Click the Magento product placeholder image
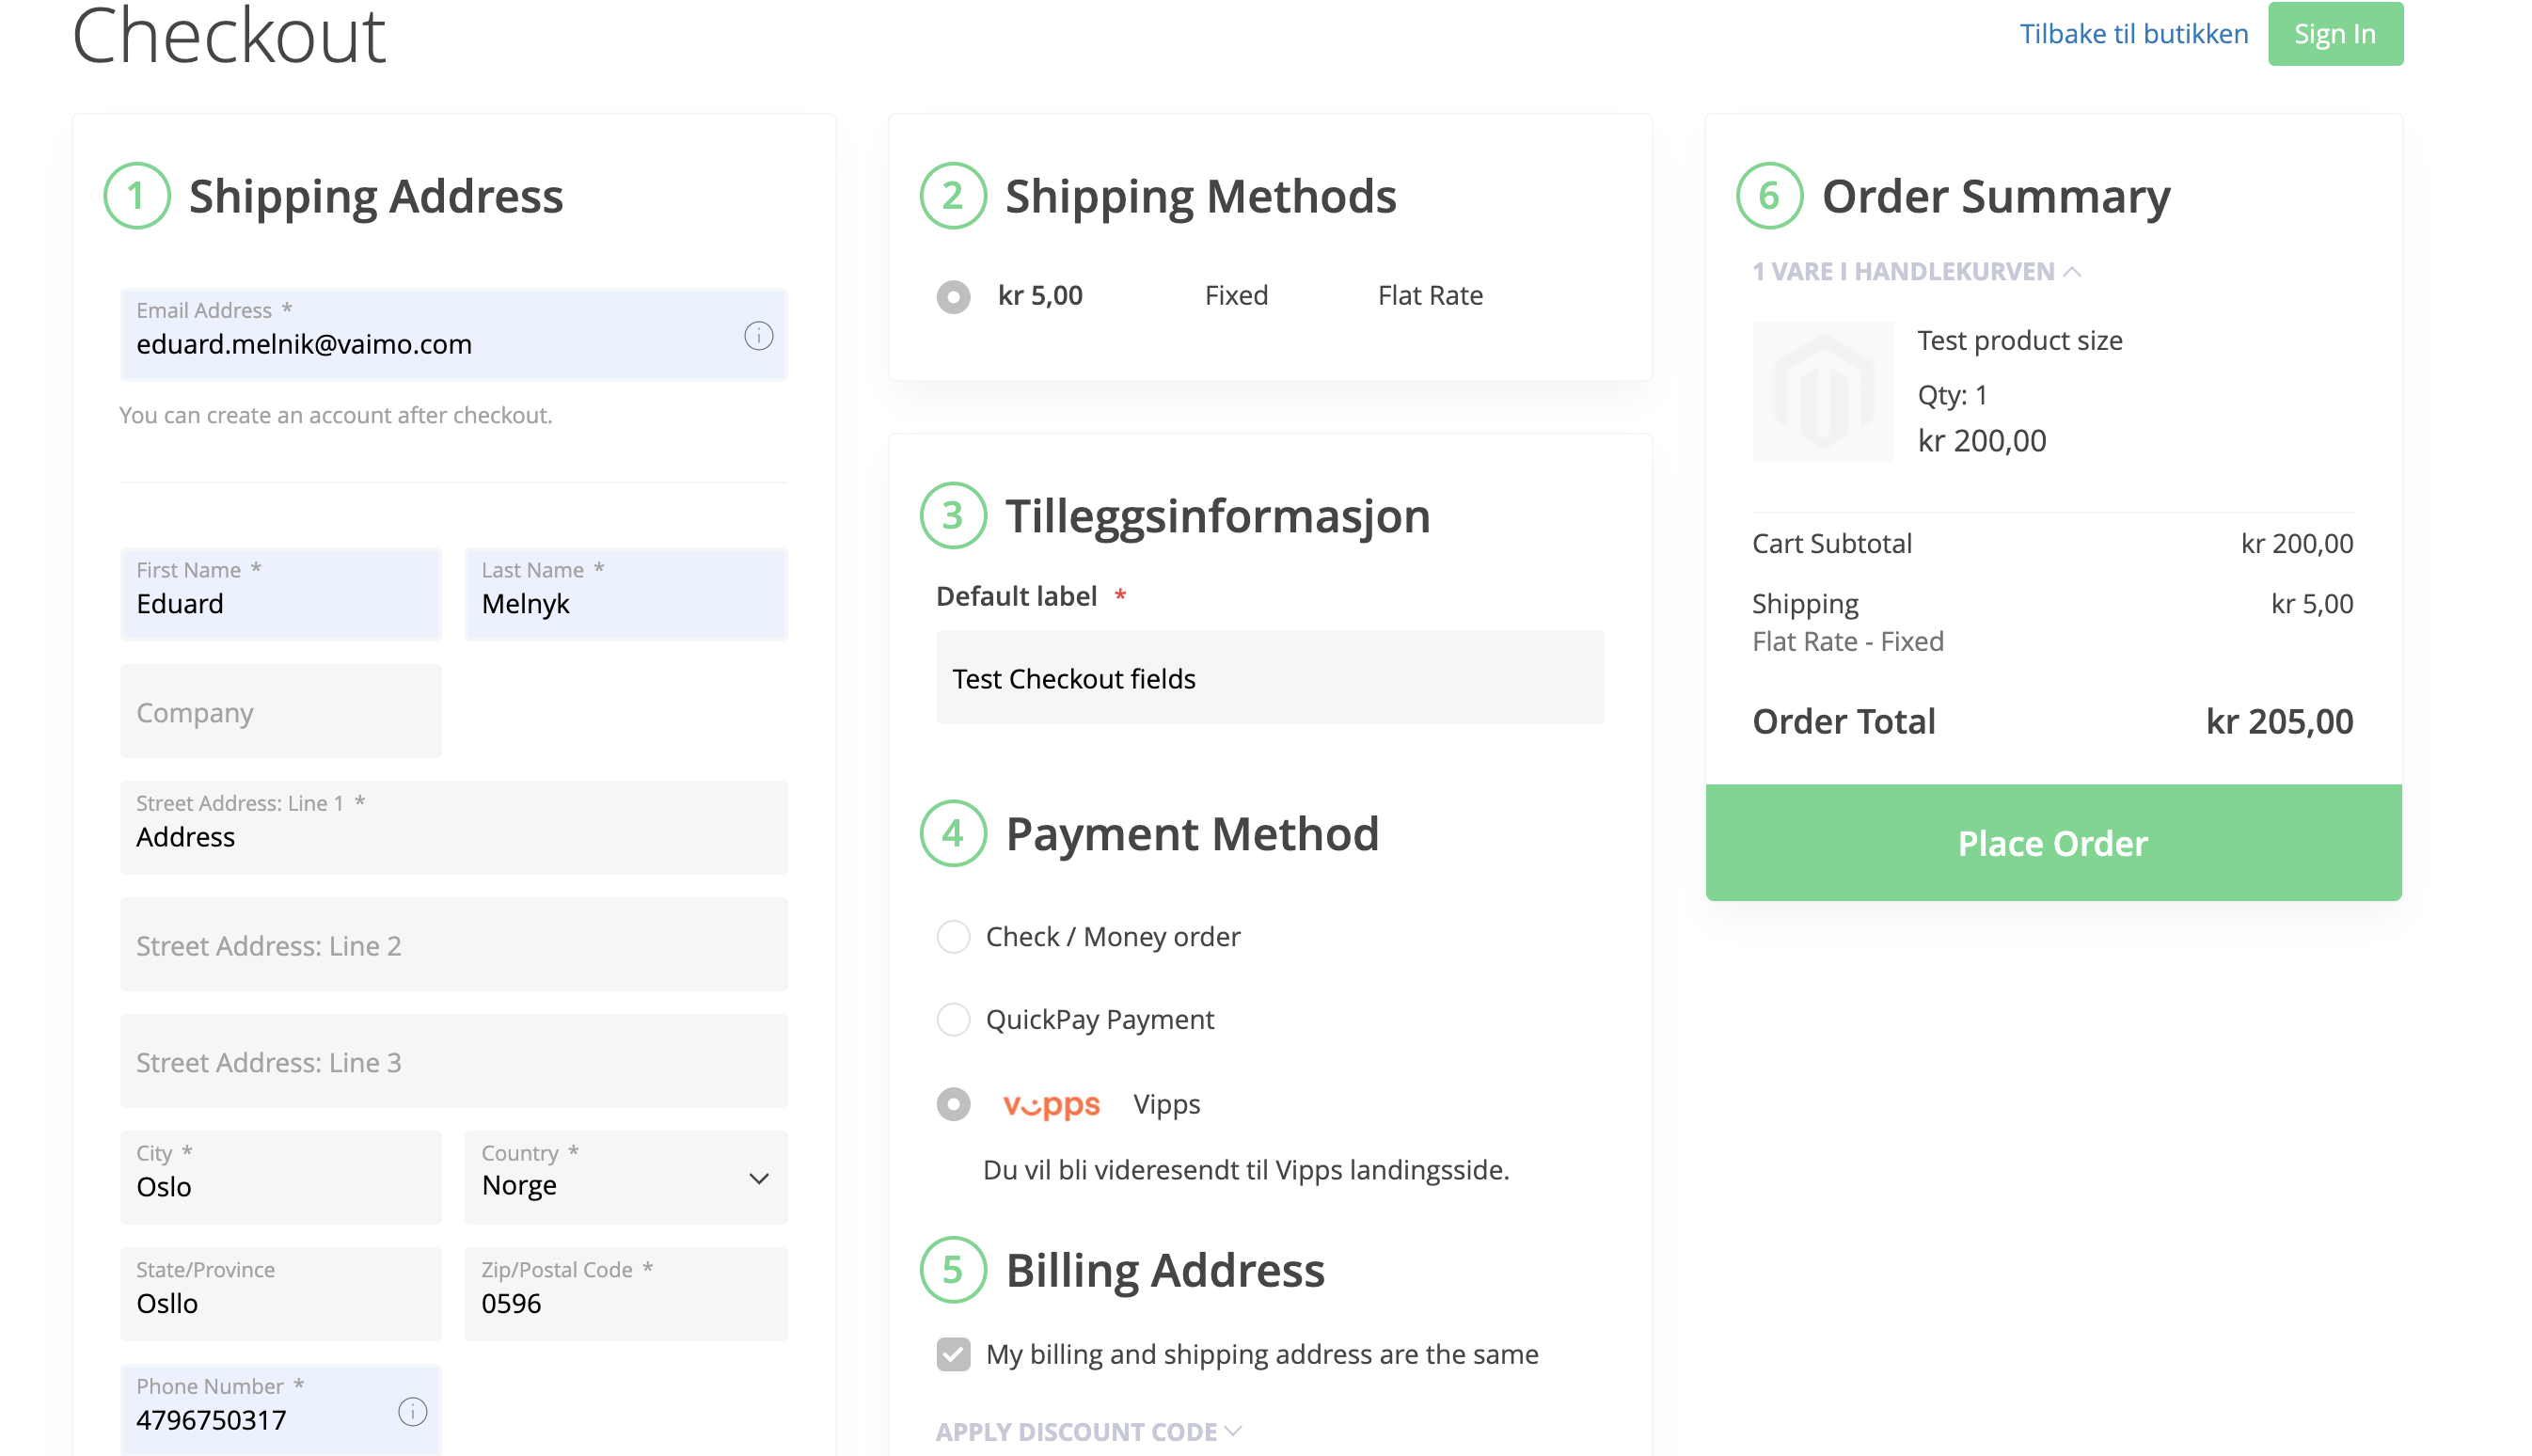 [x=1823, y=392]
